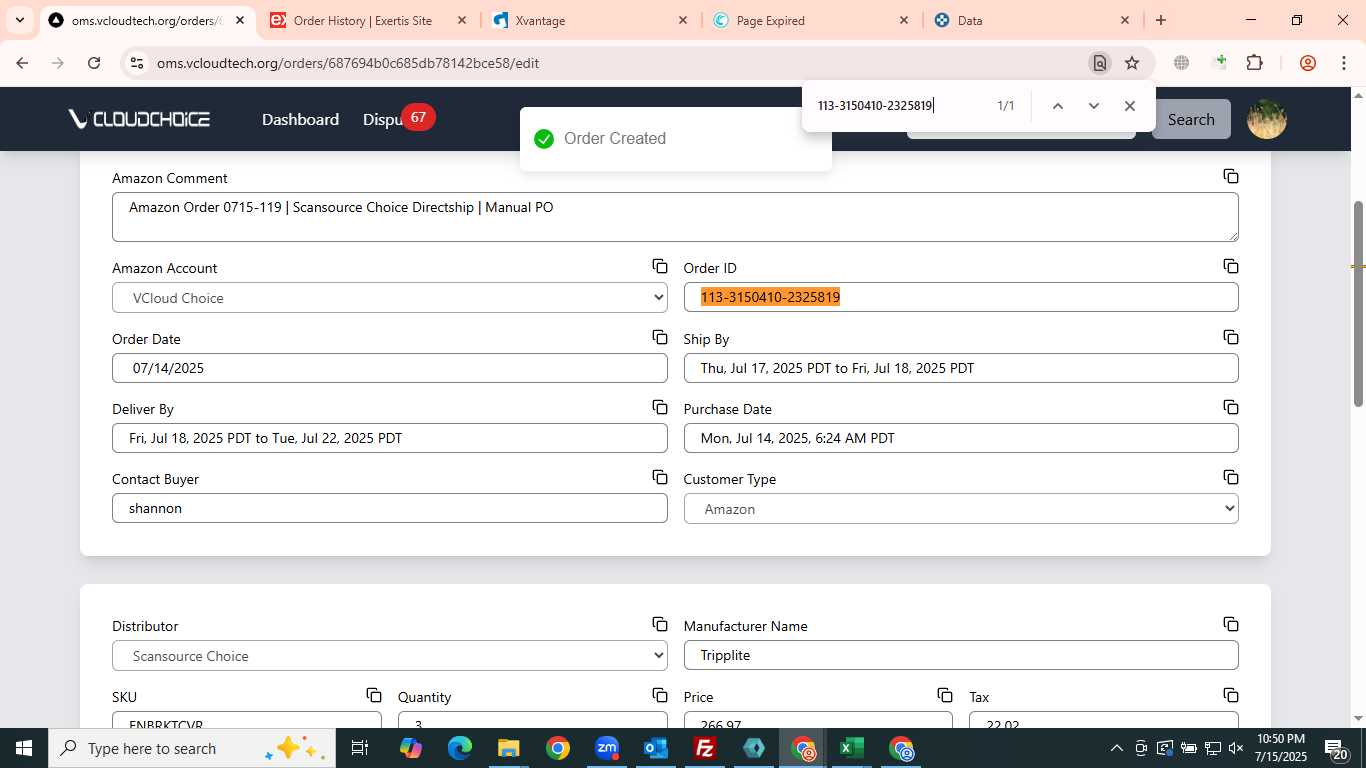Copy the Deliver By value
Image resolution: width=1366 pixels, height=768 pixels.
[660, 408]
